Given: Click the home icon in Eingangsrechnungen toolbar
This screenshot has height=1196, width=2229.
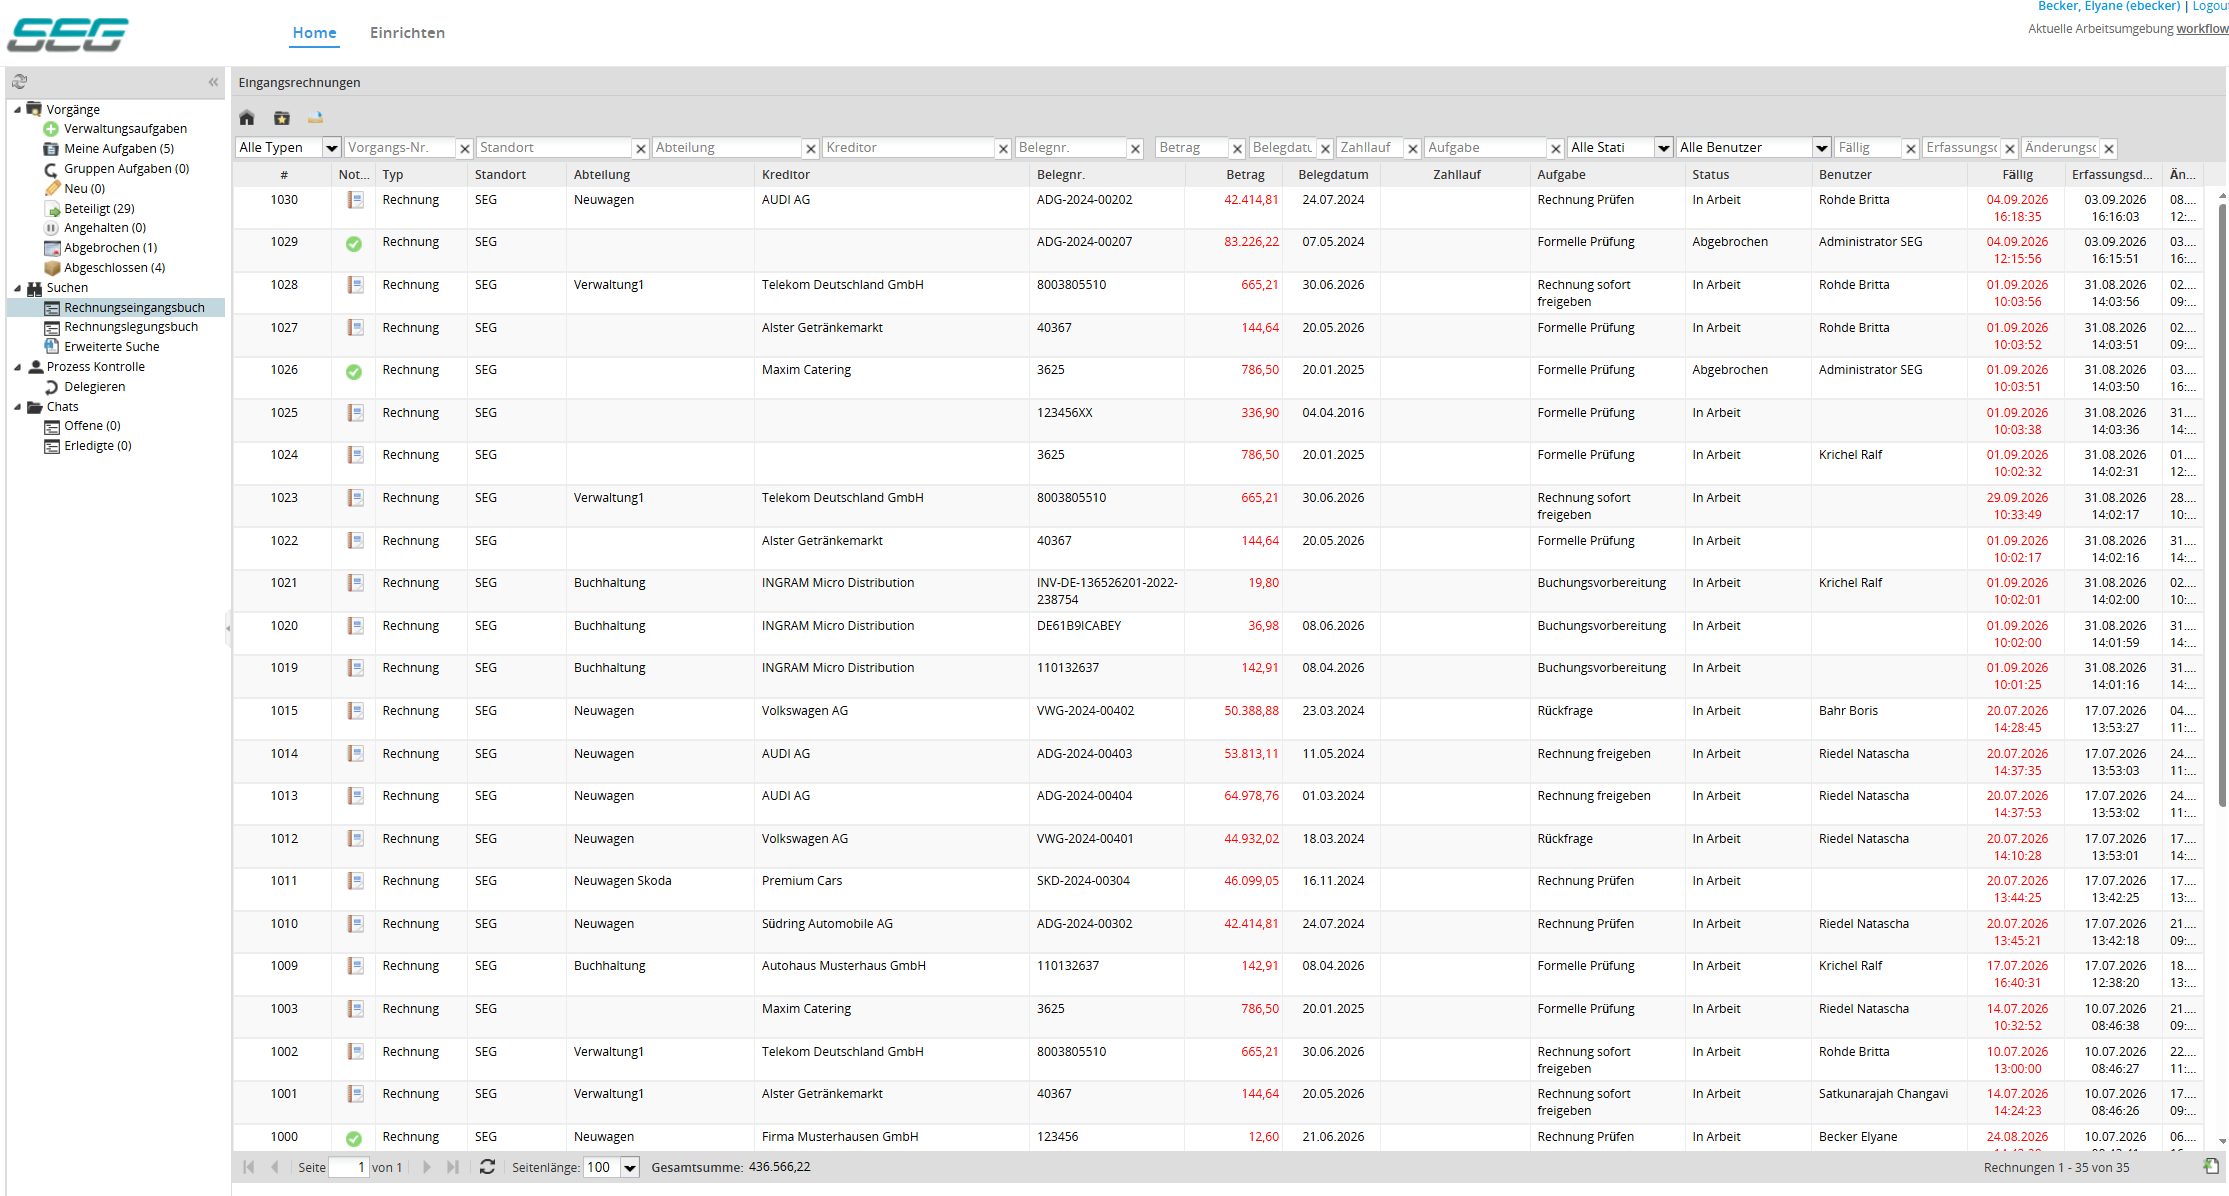Looking at the screenshot, I should pyautogui.click(x=247, y=118).
